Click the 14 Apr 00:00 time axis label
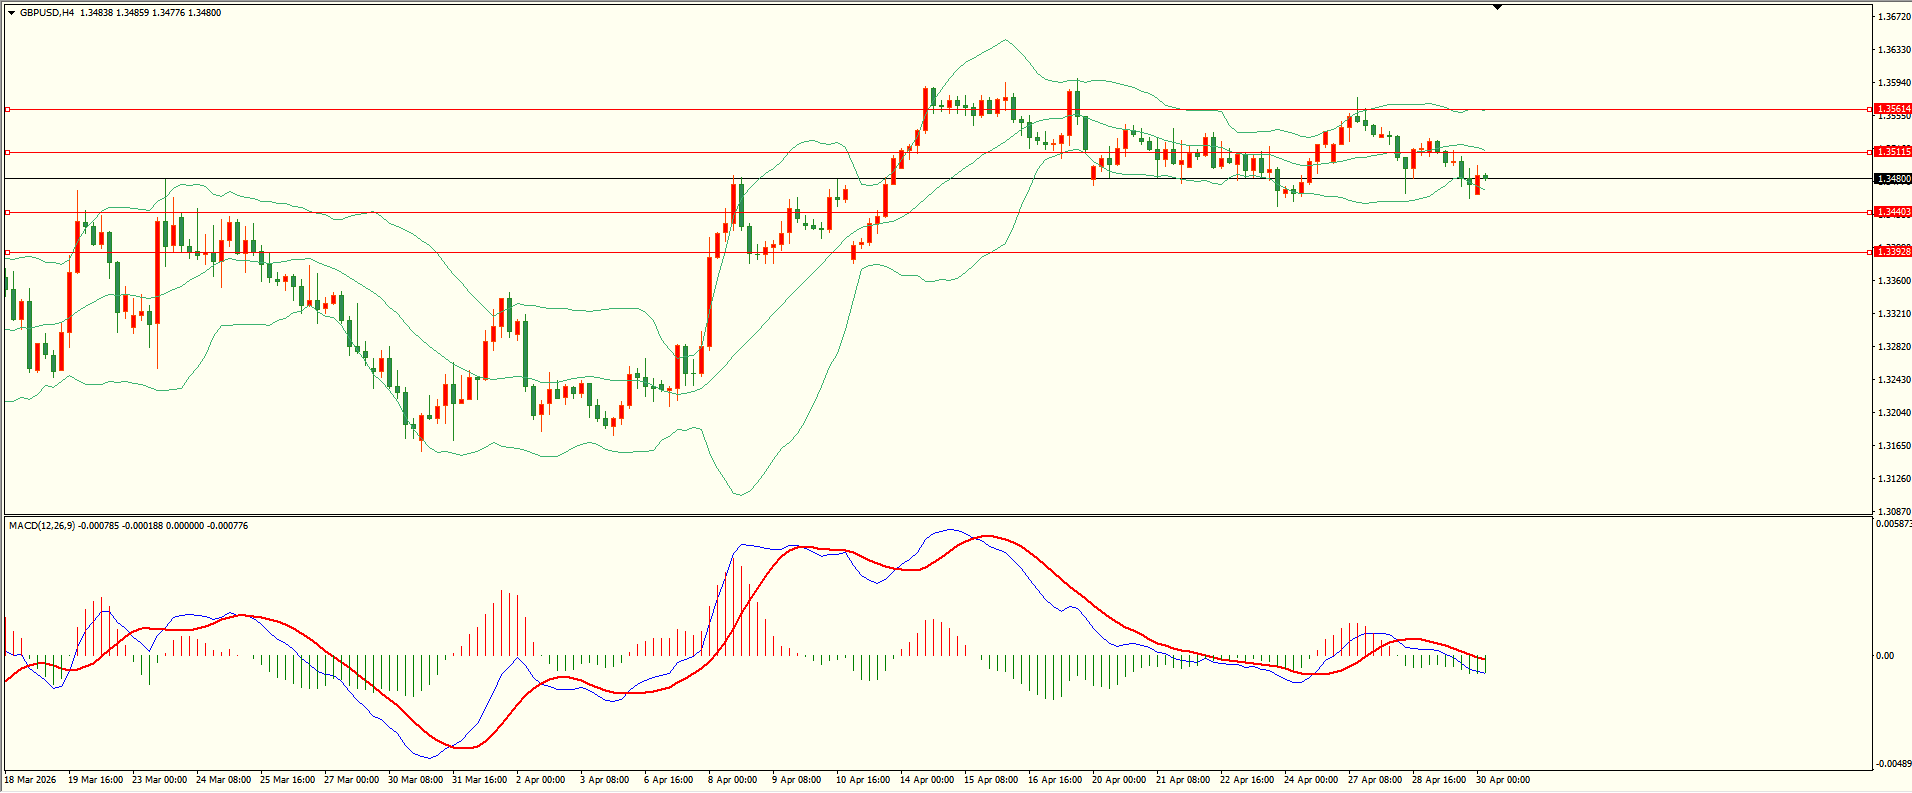 pos(927,780)
